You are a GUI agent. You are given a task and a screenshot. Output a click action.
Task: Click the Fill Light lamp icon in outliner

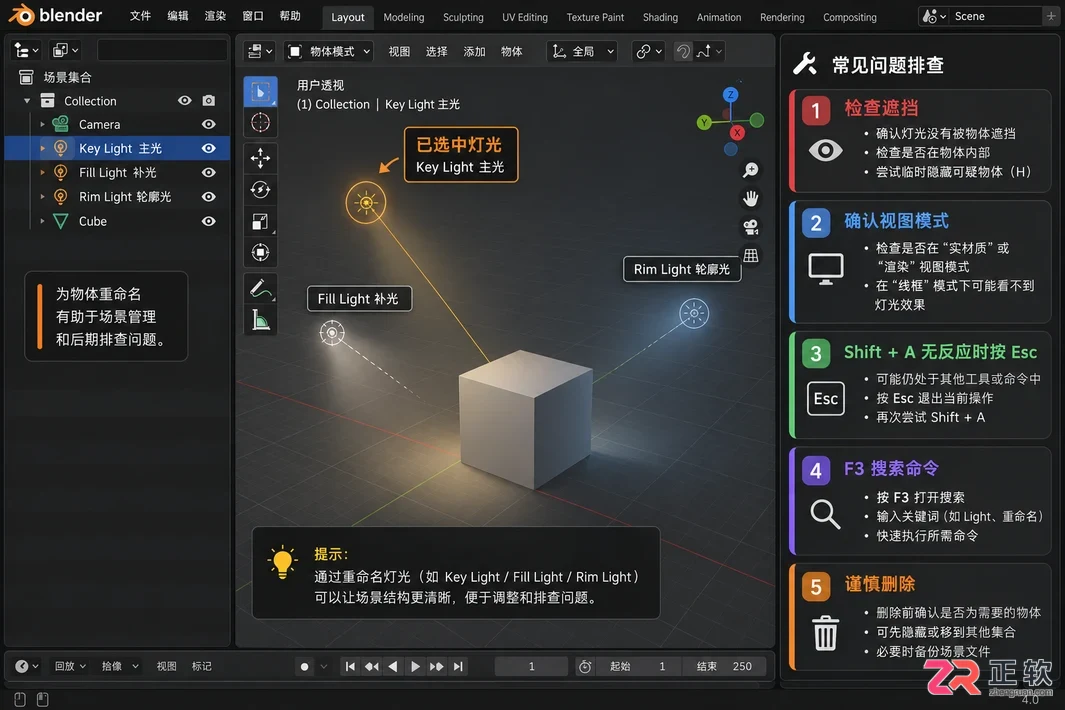point(60,173)
